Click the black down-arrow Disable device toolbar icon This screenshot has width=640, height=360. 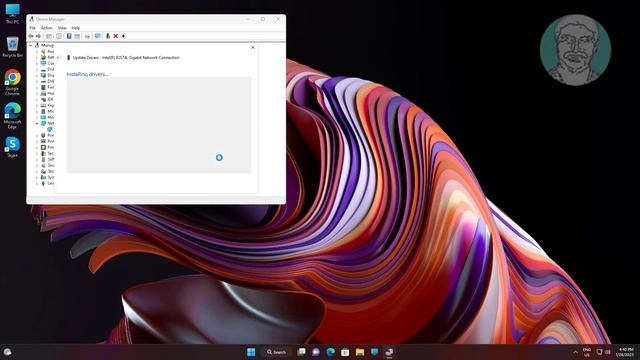pyautogui.click(x=123, y=36)
